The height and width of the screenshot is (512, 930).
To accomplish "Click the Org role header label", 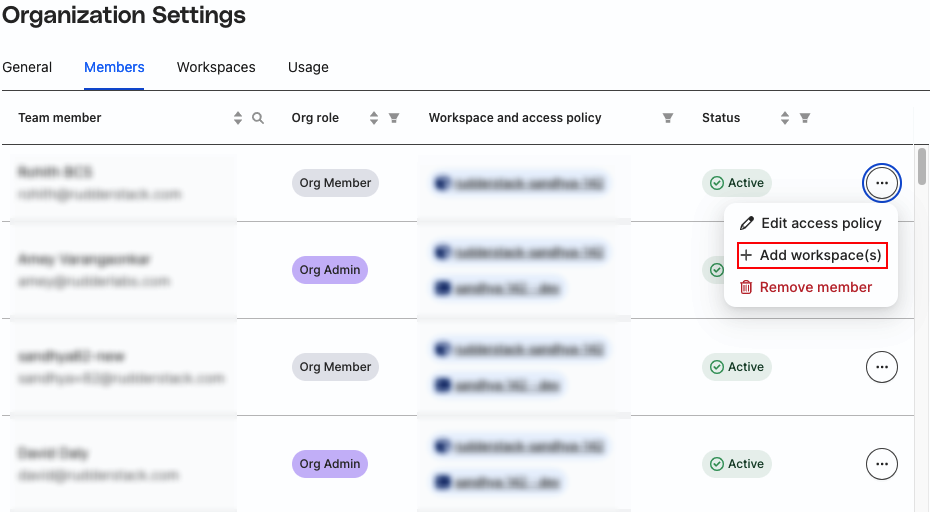I will pyautogui.click(x=315, y=117).
